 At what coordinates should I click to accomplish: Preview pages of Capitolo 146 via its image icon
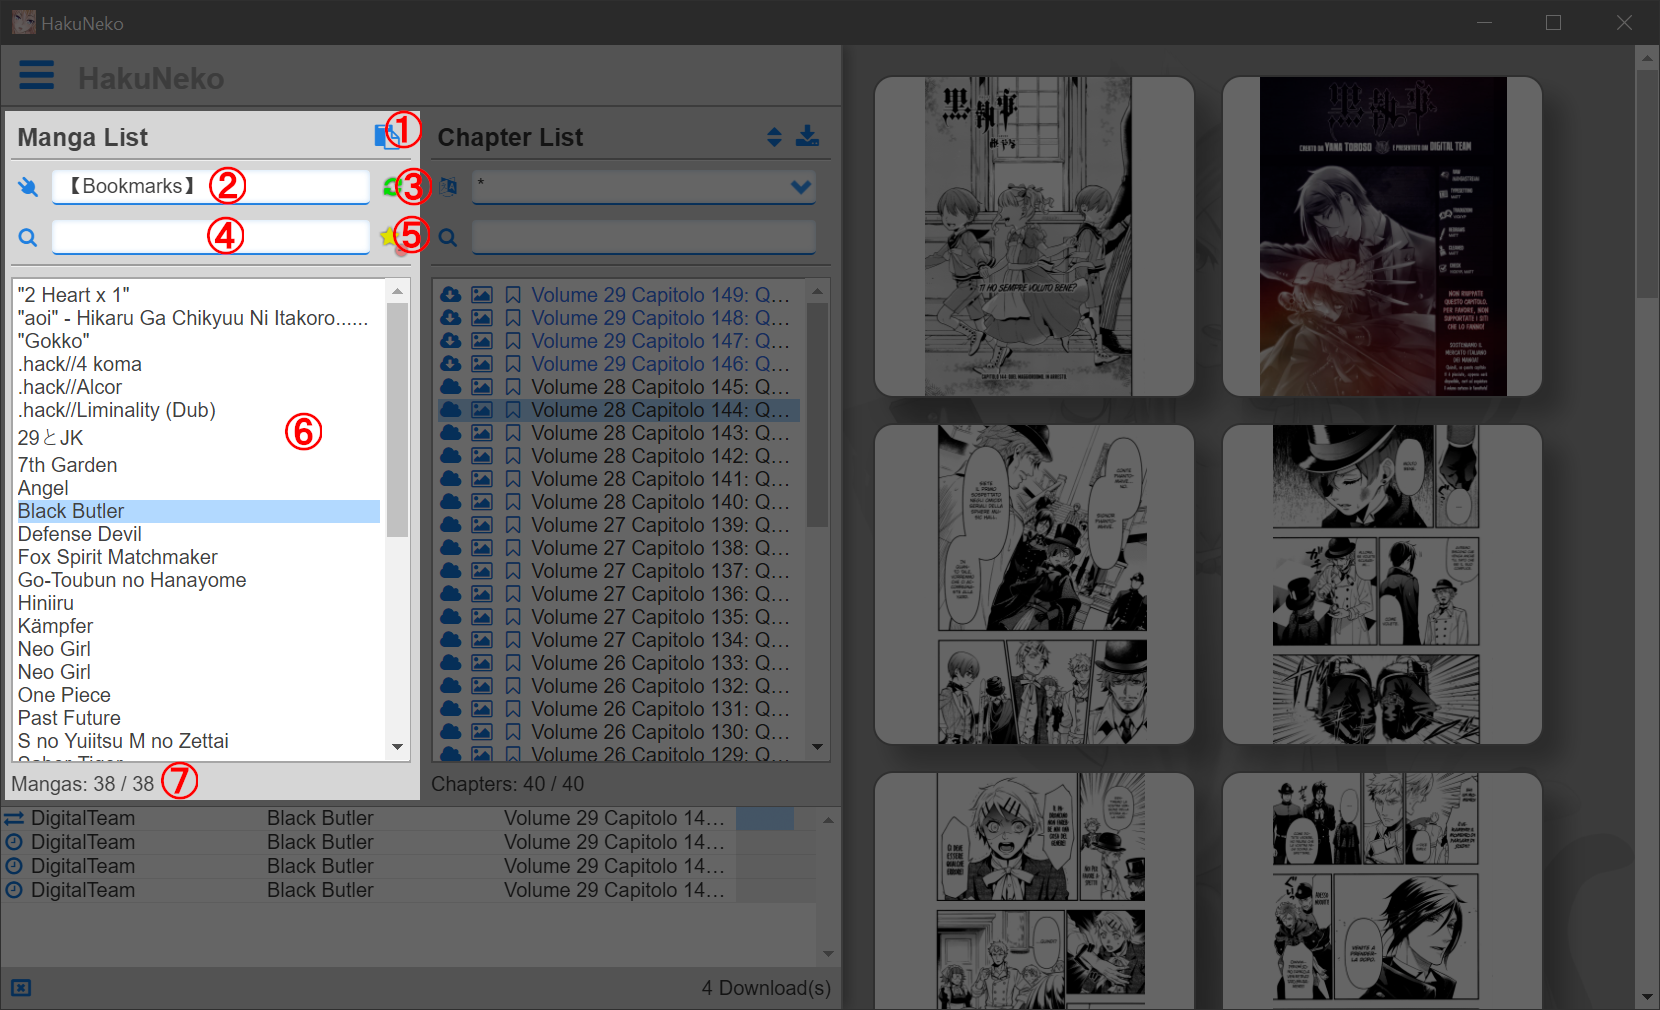pos(482,364)
